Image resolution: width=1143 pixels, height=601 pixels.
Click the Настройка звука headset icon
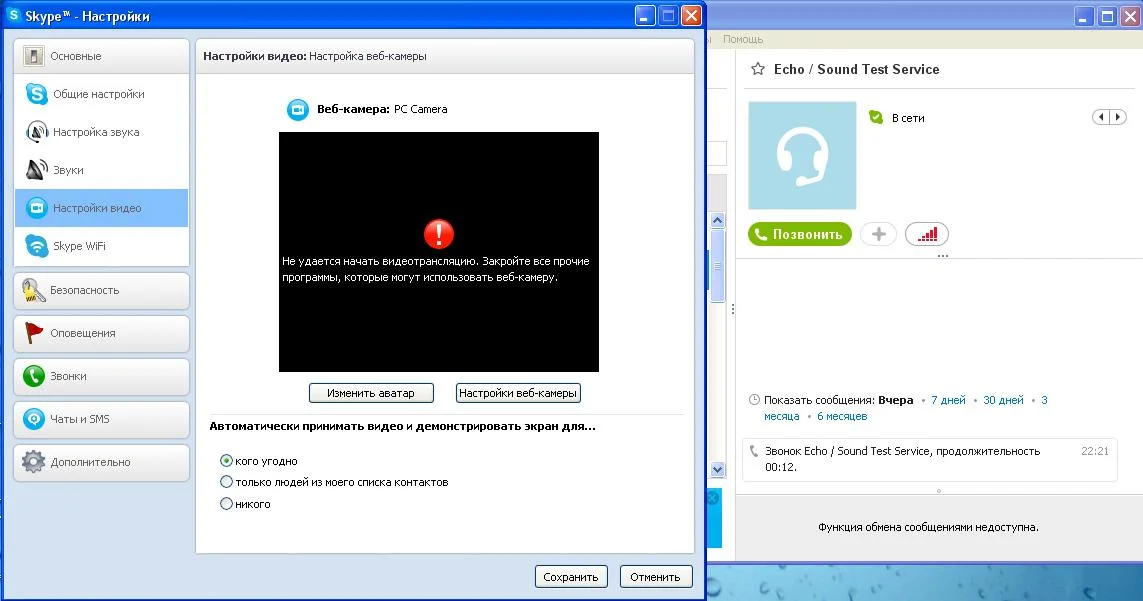click(x=36, y=132)
